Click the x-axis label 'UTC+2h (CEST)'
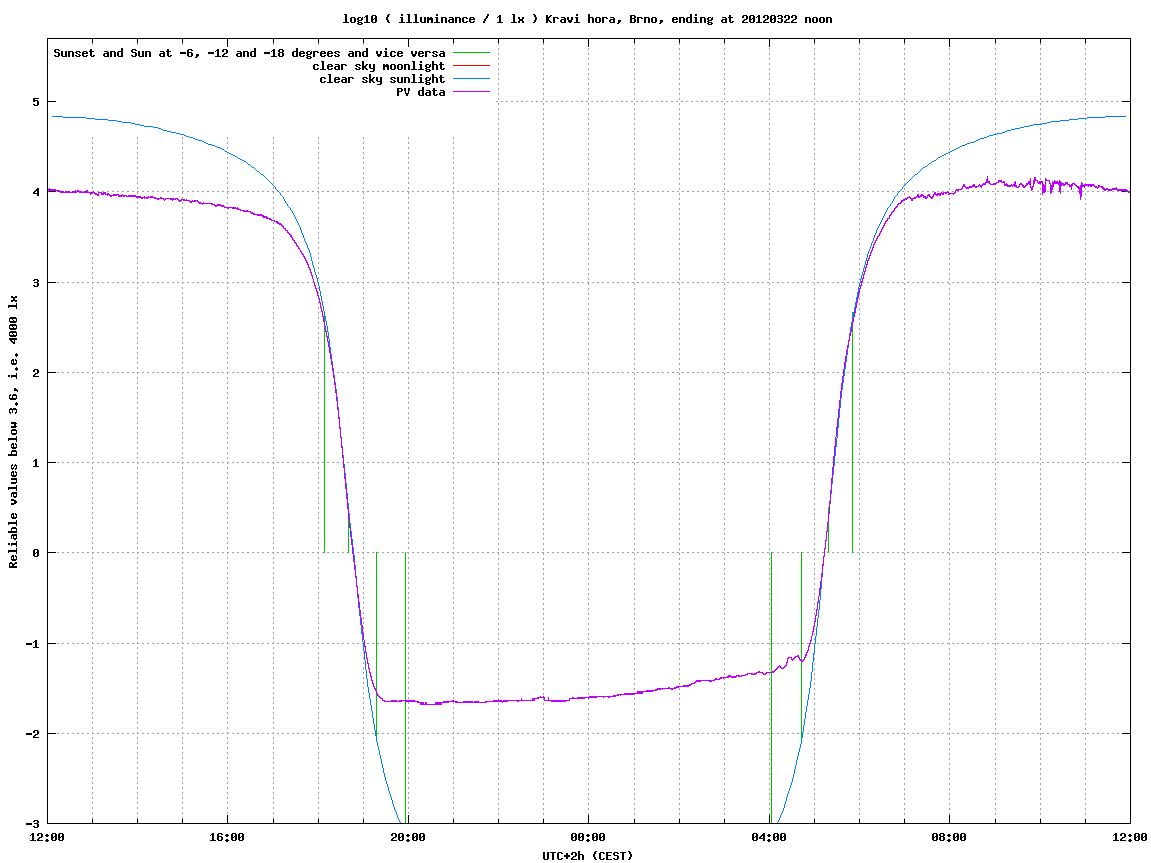 pos(587,856)
